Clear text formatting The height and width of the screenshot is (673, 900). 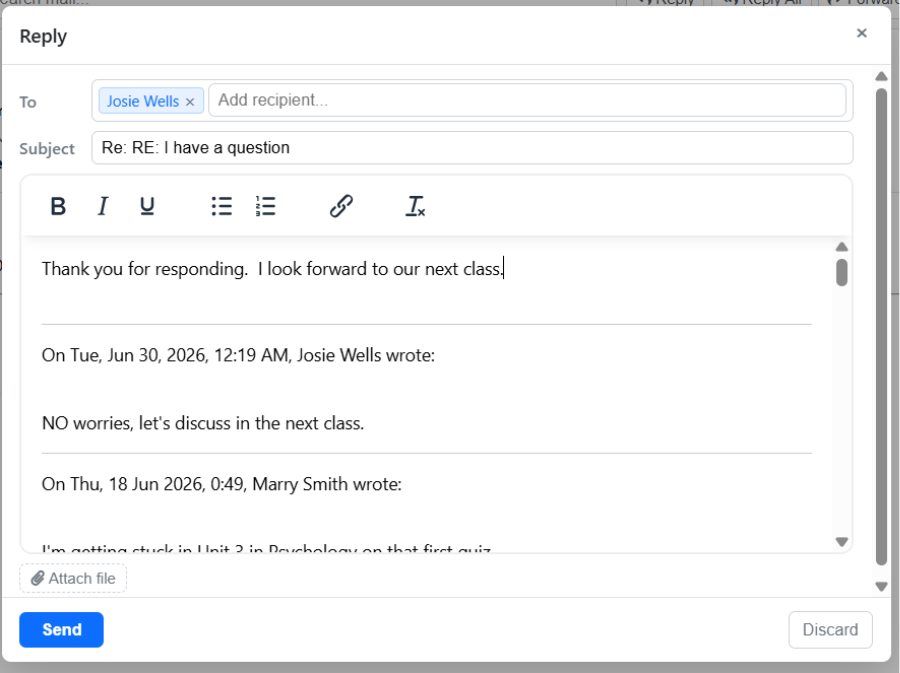coord(415,206)
